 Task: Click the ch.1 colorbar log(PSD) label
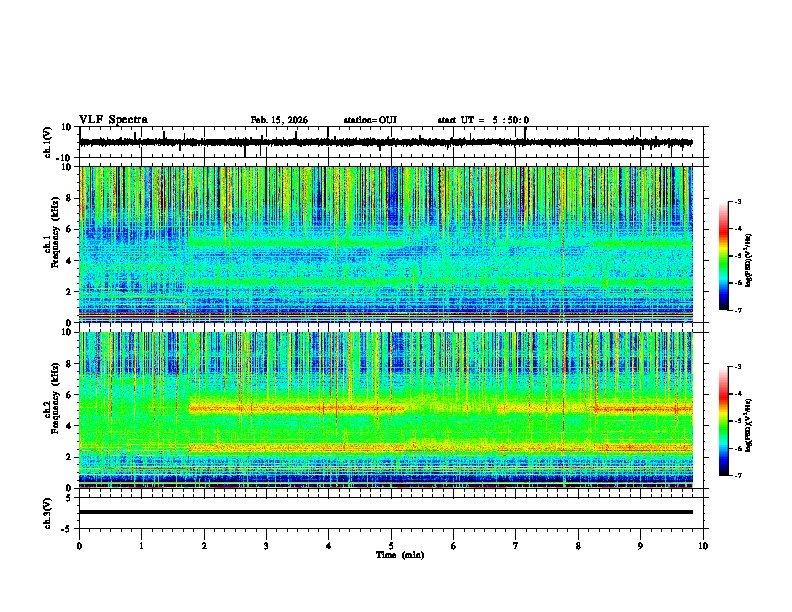748,260
